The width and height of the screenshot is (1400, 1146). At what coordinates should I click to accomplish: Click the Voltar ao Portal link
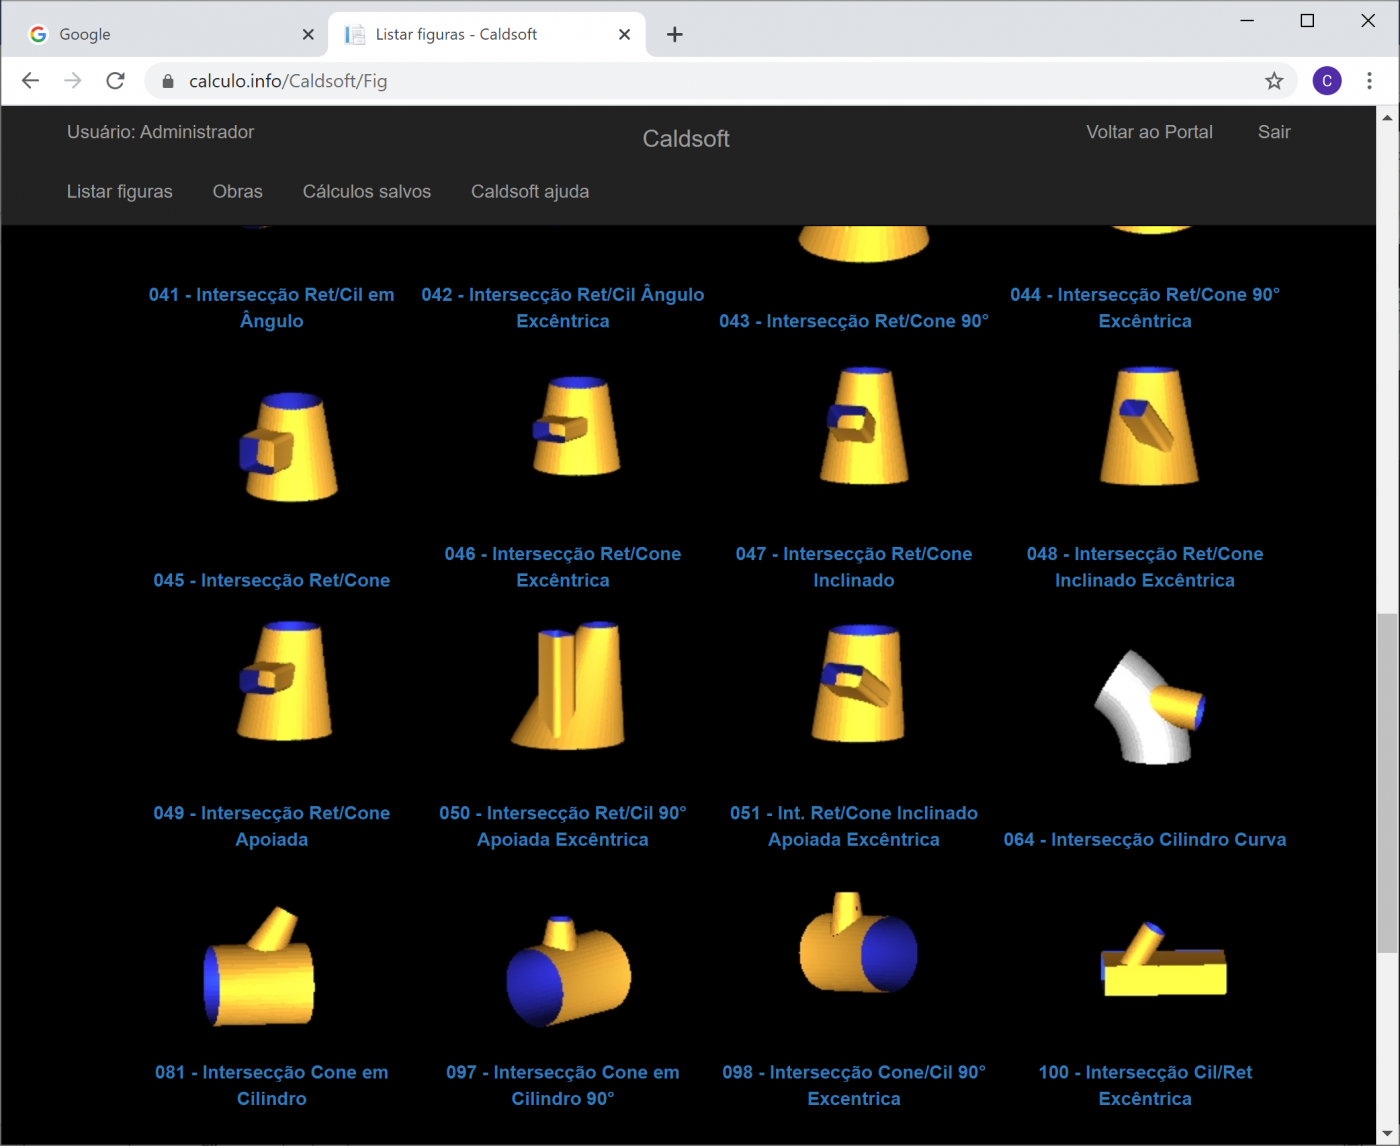pos(1149,132)
